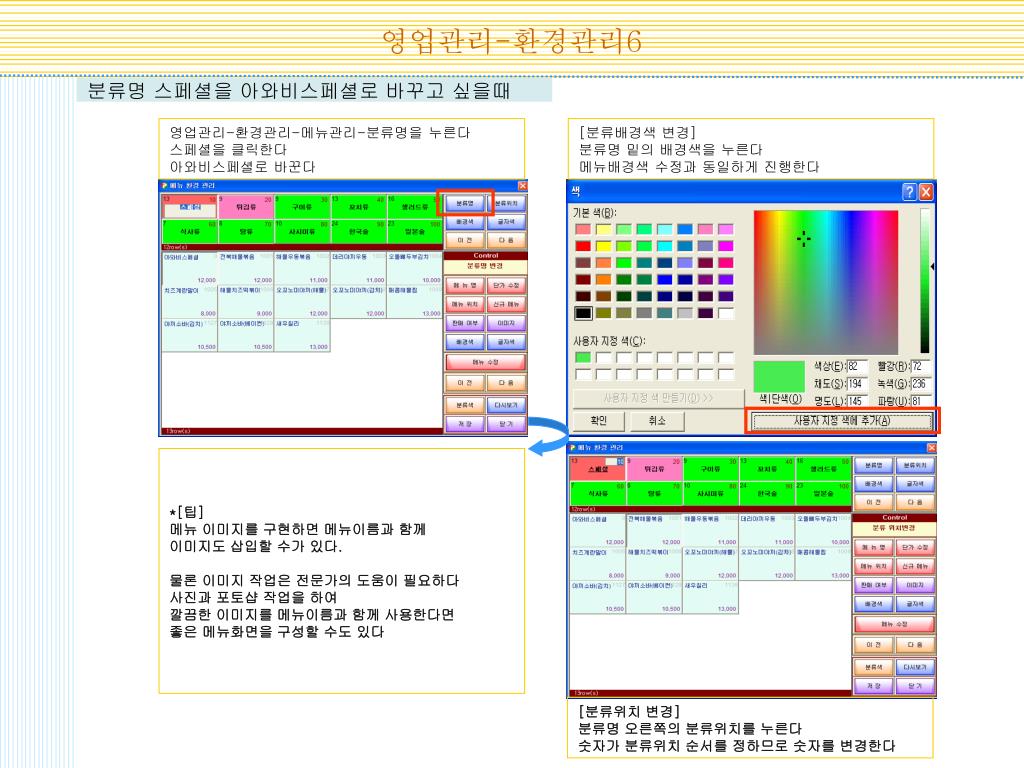Image resolution: width=1024 pixels, height=768 pixels.
Task: Click 아와비스페셜 menu tile in 분류명 변경 window
Action: tap(189, 268)
